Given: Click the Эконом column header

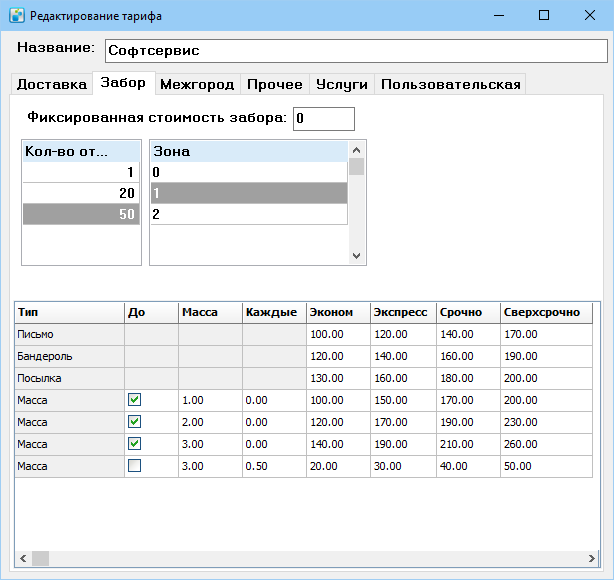Looking at the screenshot, I should click(338, 313).
